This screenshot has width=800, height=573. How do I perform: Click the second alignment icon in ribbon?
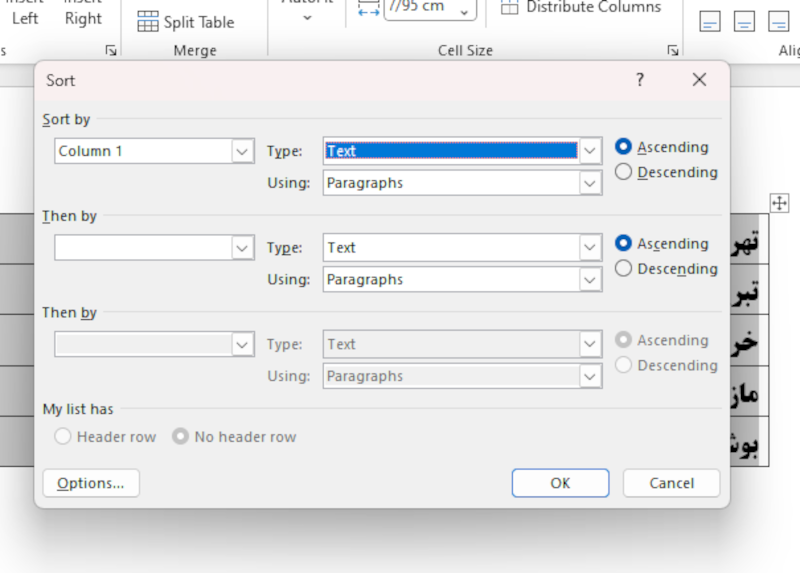click(x=744, y=22)
